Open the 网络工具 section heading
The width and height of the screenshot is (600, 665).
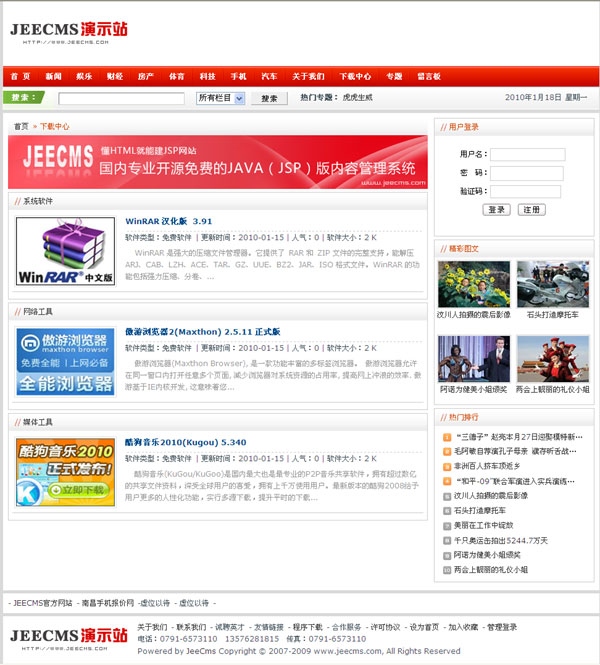[38, 312]
